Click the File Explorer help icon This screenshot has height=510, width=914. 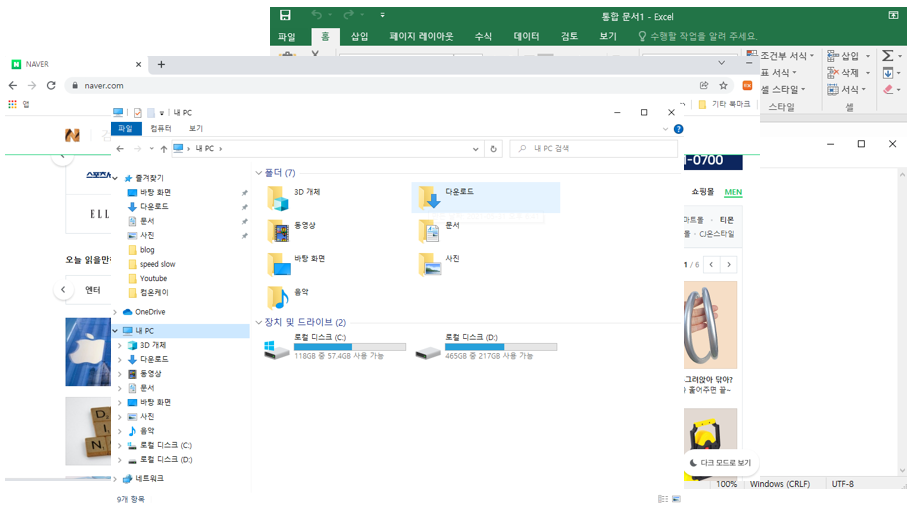[679, 129]
